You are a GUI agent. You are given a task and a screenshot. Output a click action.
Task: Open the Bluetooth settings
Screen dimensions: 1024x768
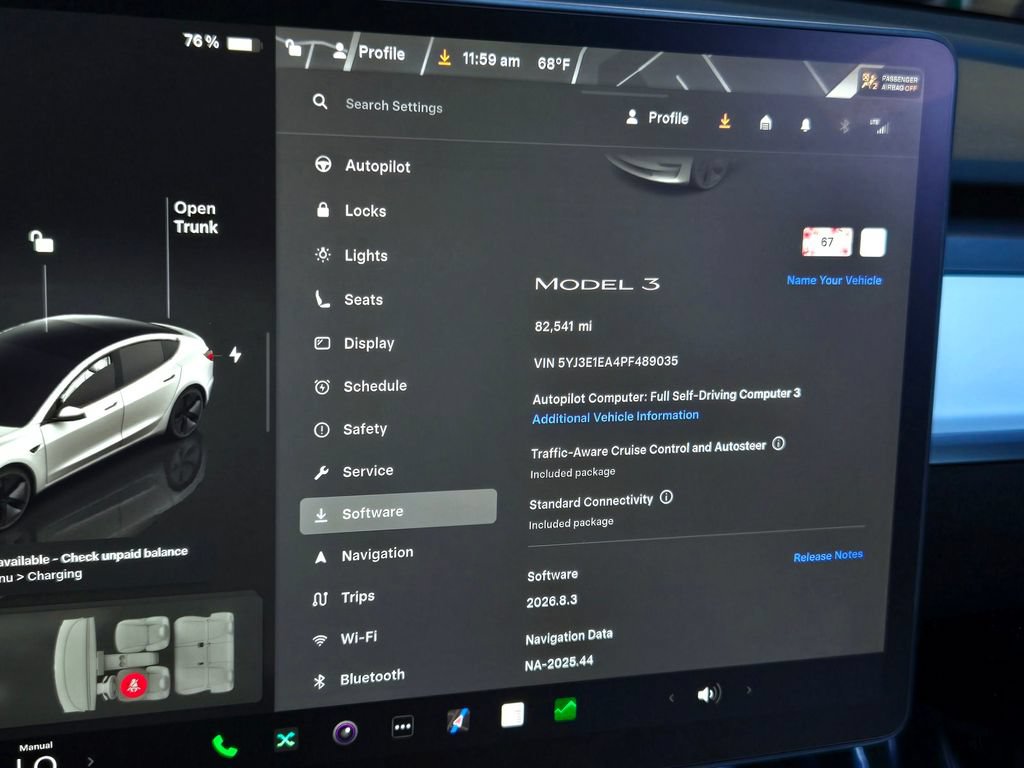(x=359, y=679)
